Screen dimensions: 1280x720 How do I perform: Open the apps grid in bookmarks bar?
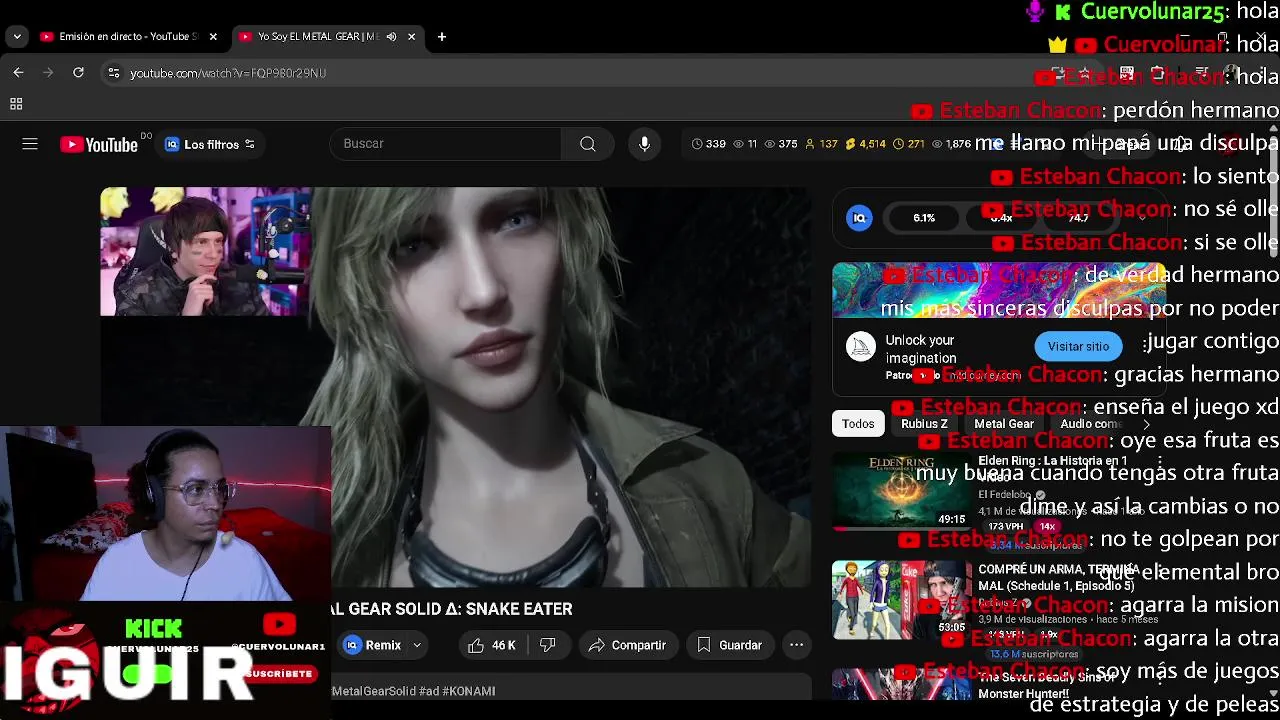[16, 104]
